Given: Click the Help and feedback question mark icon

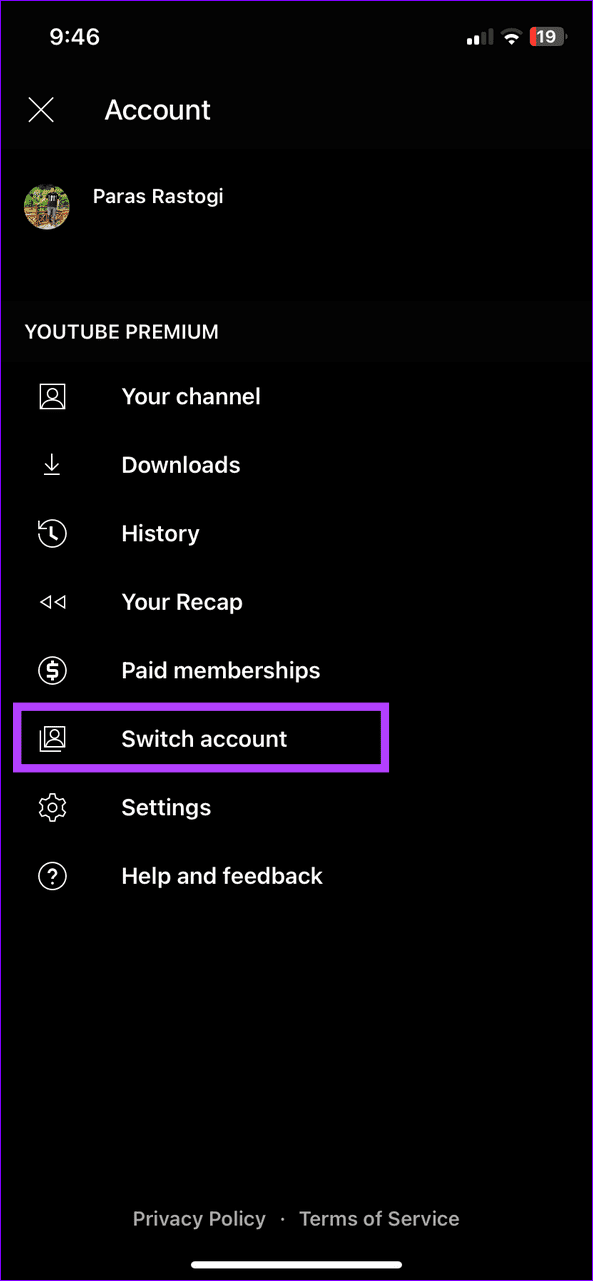Looking at the screenshot, I should coord(52,875).
